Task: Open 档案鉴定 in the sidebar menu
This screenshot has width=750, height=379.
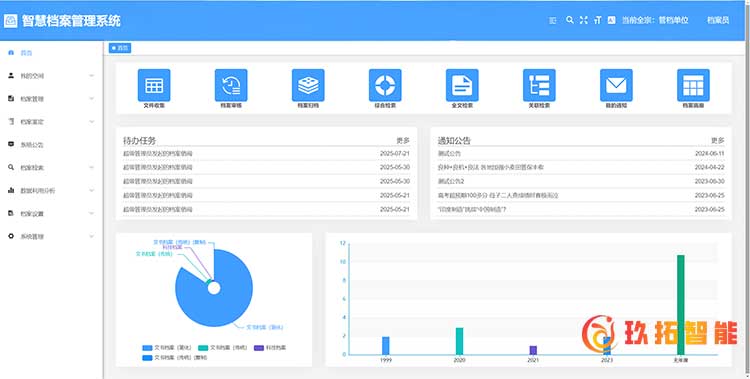Action: pyautogui.click(x=51, y=122)
